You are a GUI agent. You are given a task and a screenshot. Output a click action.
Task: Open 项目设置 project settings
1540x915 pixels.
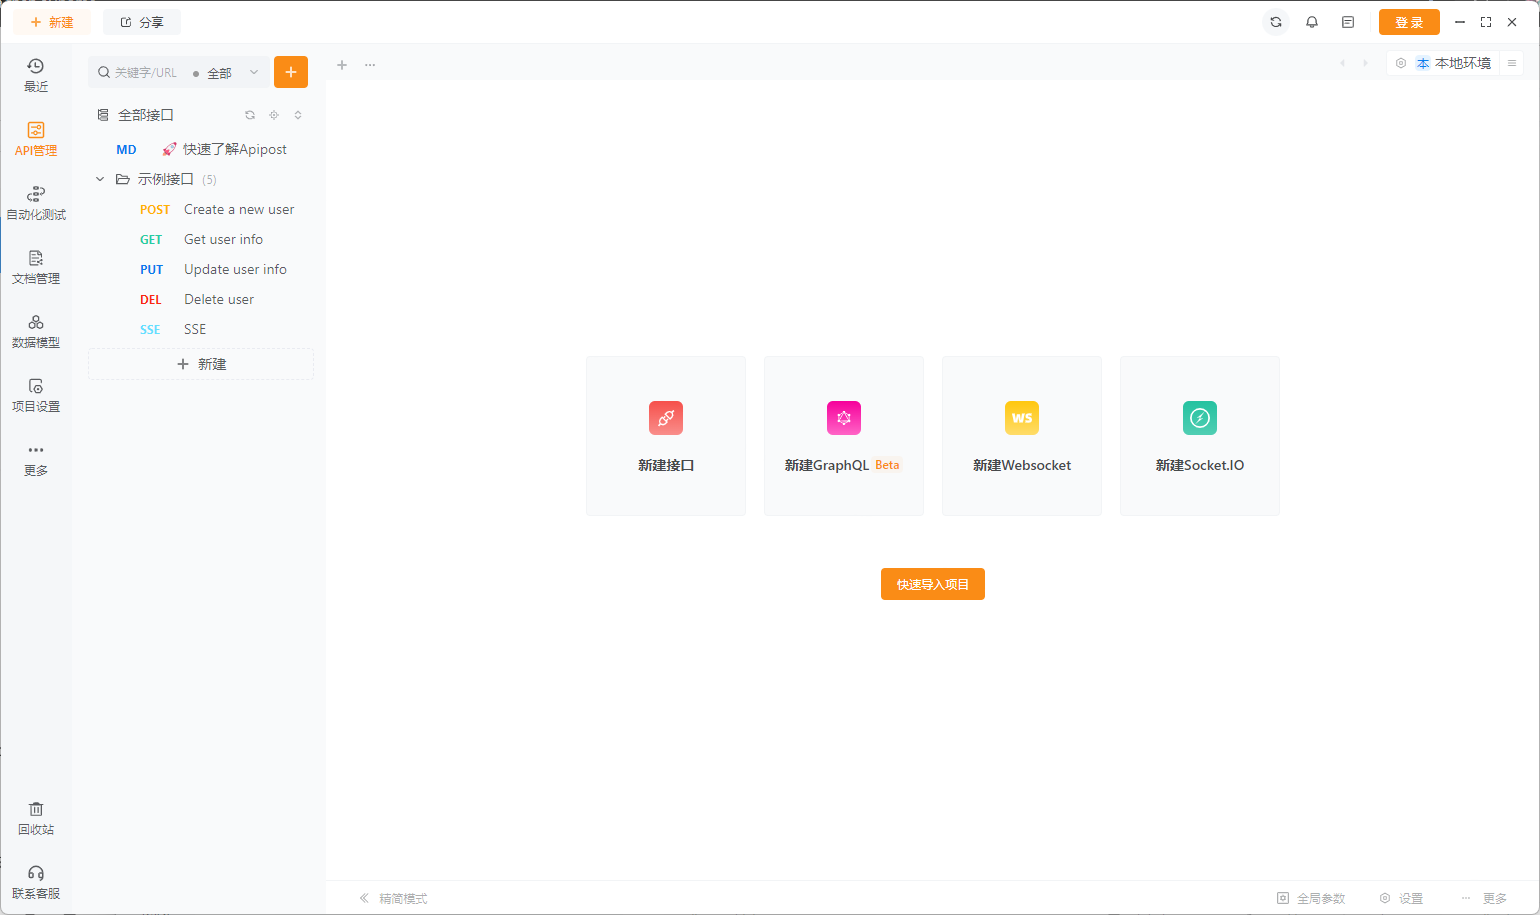tap(36, 394)
